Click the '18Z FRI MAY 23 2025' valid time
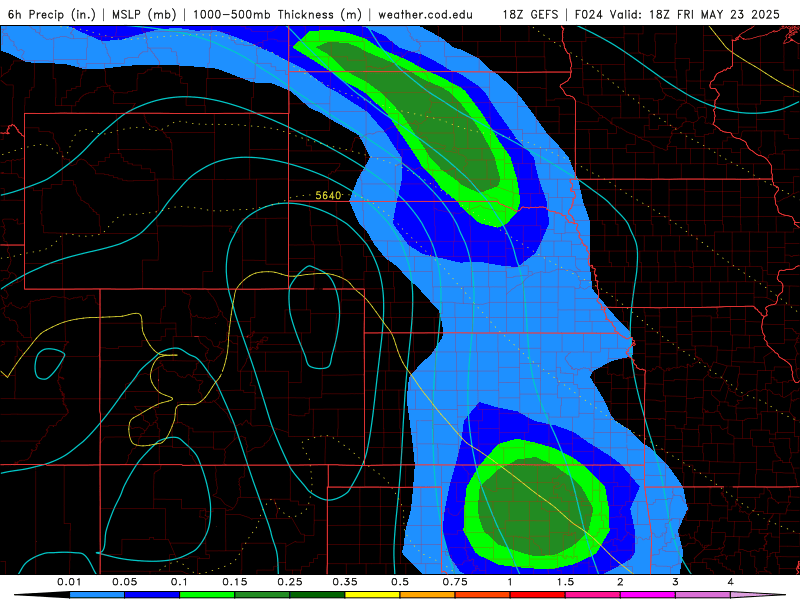The image size is (800, 600). [x=714, y=14]
